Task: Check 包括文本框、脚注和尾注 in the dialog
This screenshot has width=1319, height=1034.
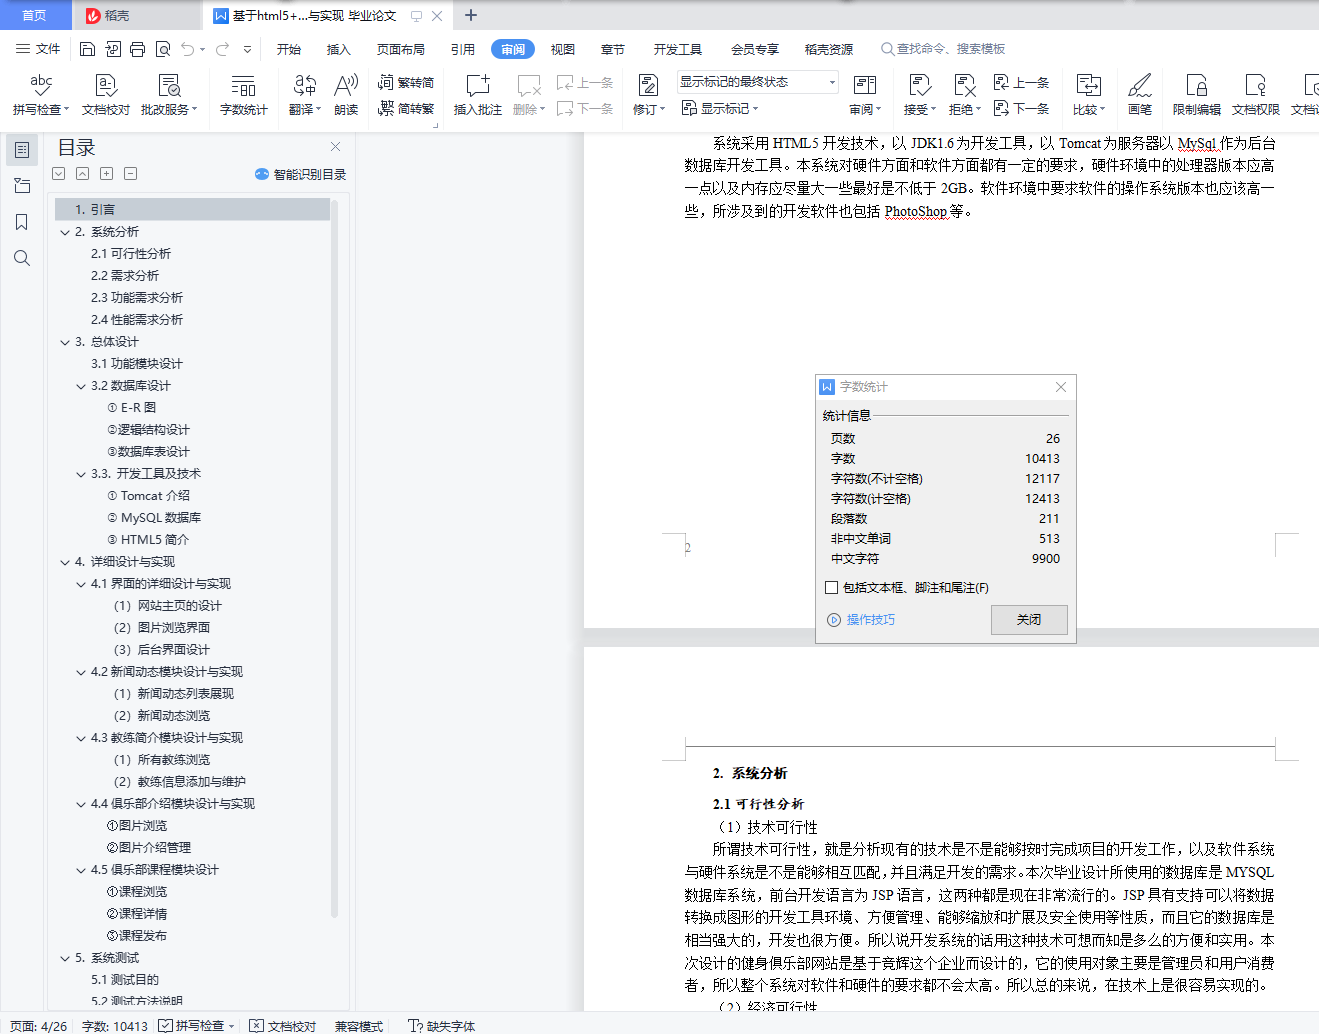Action: coord(832,587)
